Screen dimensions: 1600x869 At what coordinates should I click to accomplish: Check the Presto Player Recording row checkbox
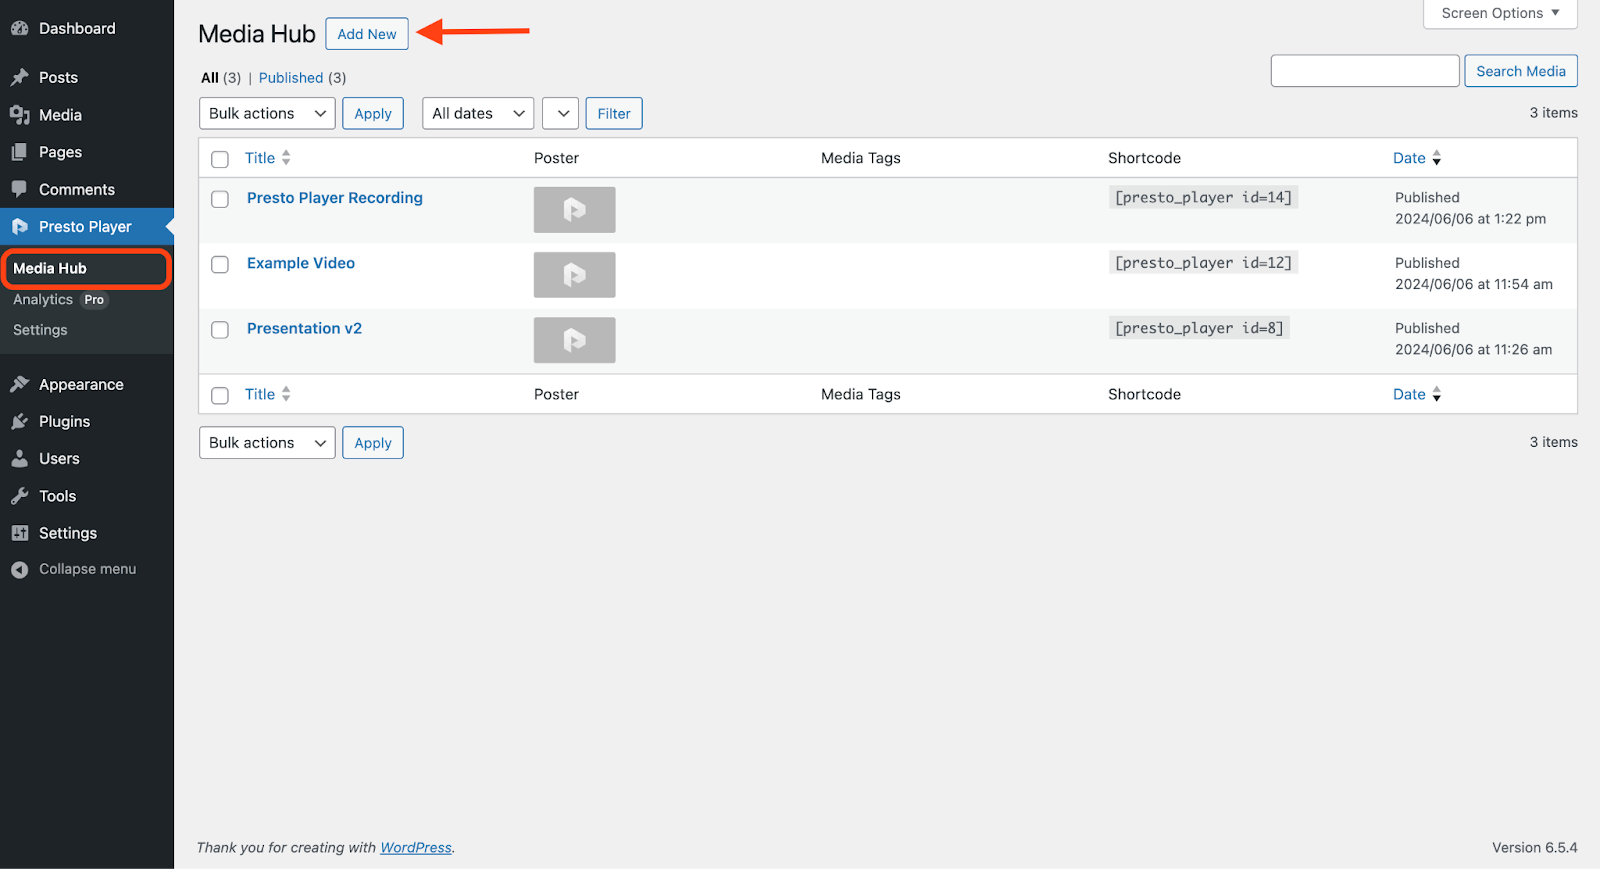click(x=220, y=199)
